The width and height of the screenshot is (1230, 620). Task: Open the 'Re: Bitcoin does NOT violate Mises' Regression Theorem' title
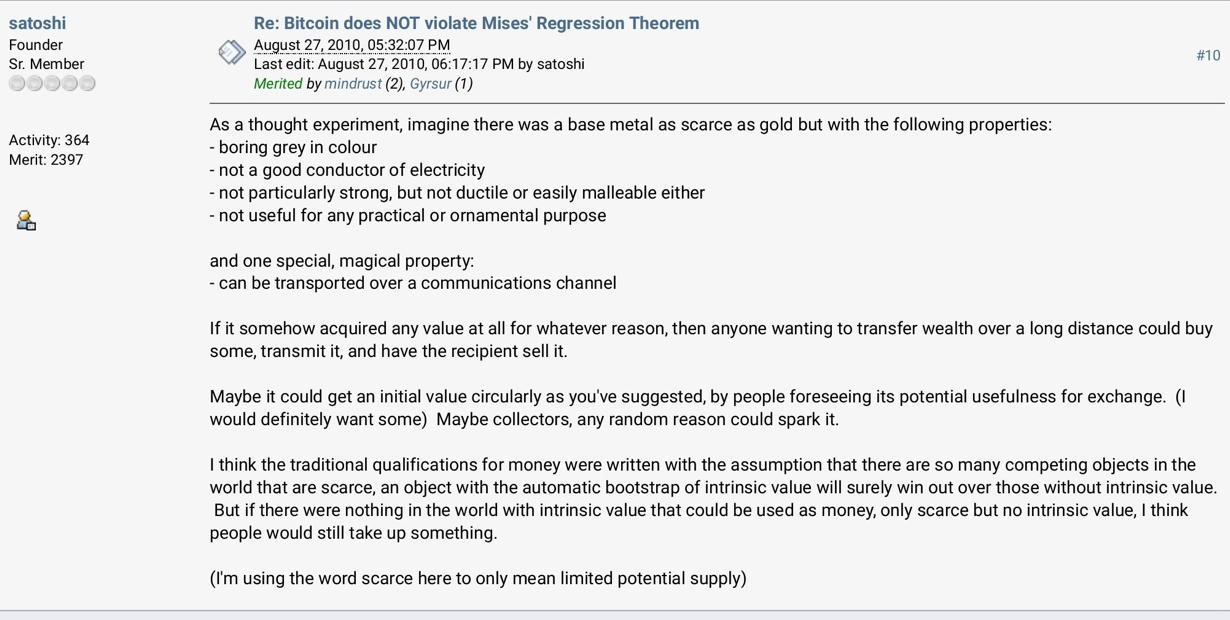coord(476,23)
